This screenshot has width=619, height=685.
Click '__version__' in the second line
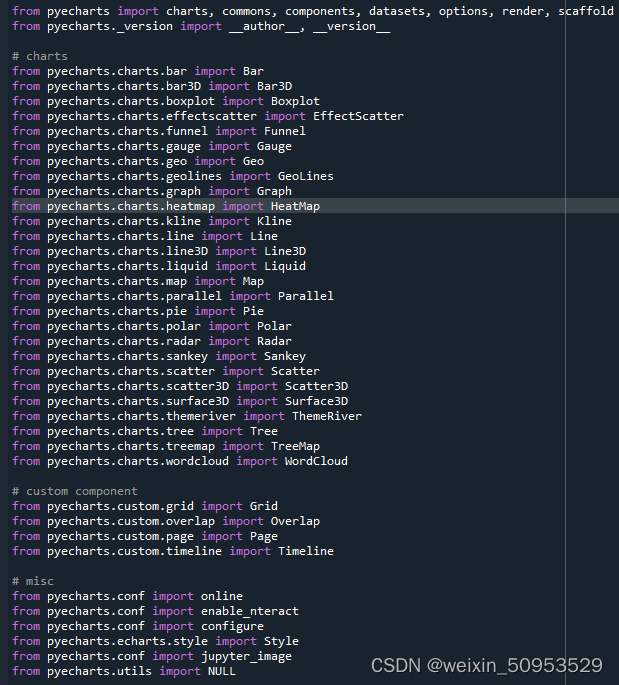pyautogui.click(x=352, y=26)
